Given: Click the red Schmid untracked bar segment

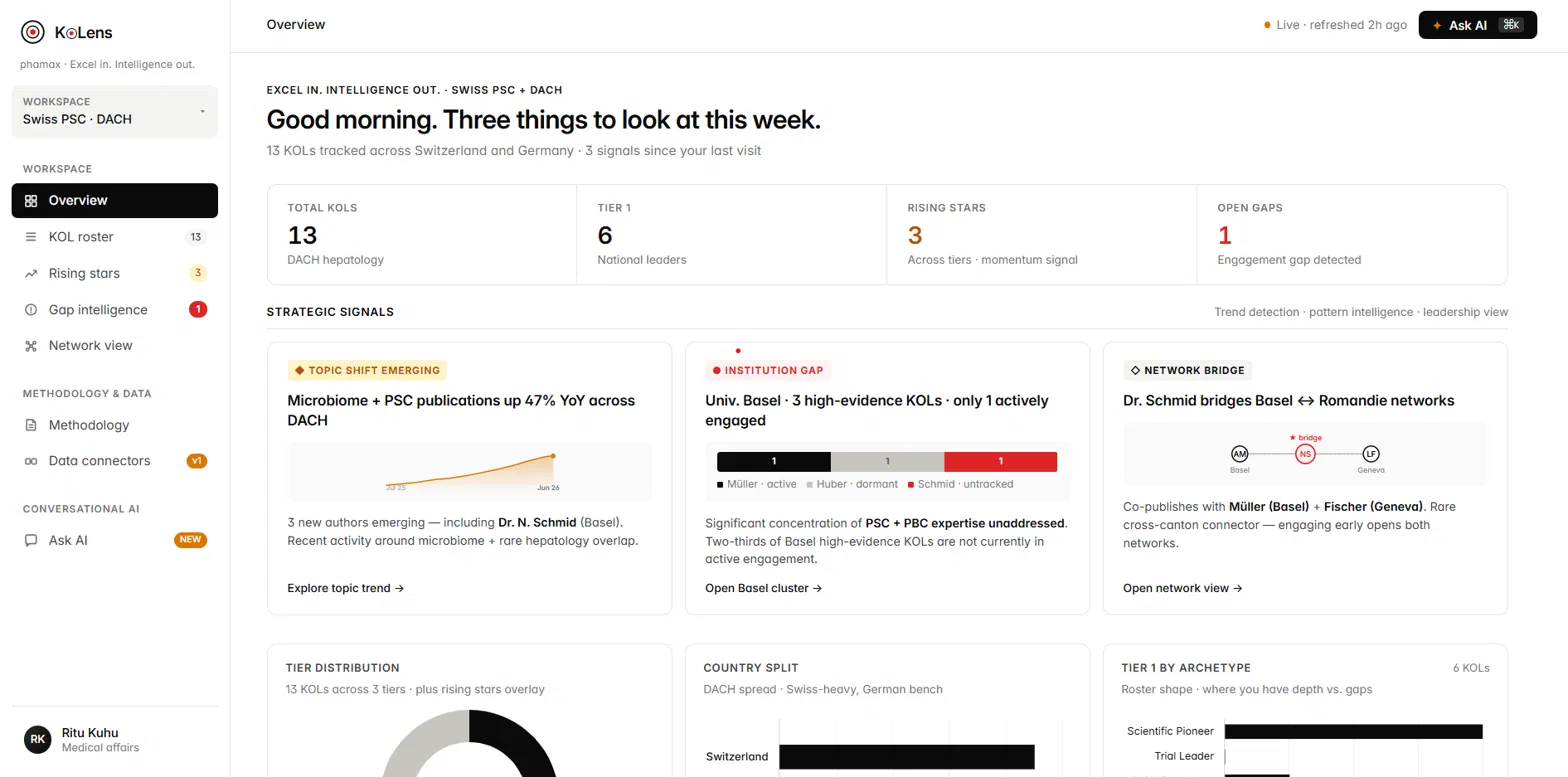Looking at the screenshot, I should point(1000,461).
